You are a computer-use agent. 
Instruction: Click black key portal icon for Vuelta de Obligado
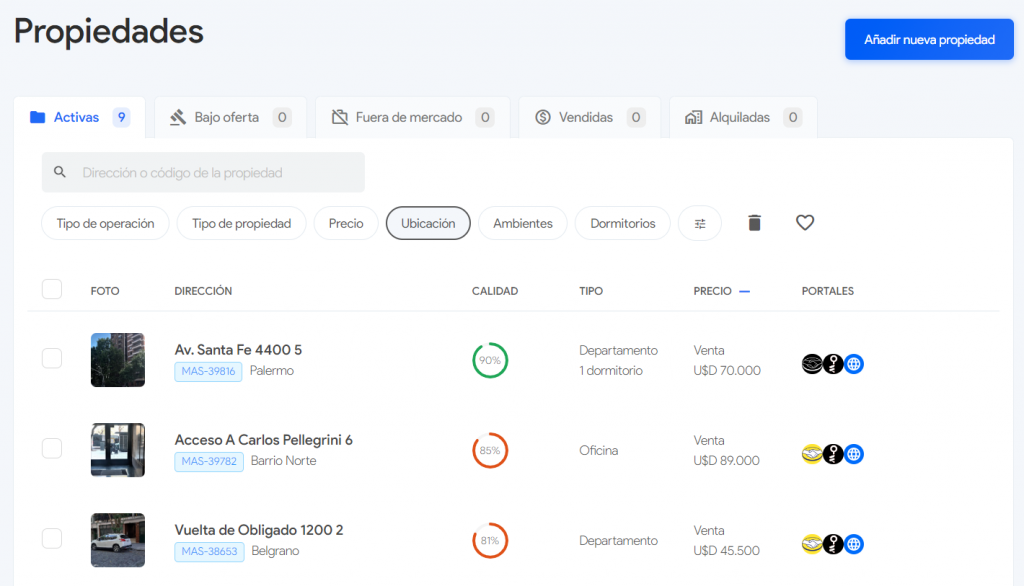(x=833, y=544)
